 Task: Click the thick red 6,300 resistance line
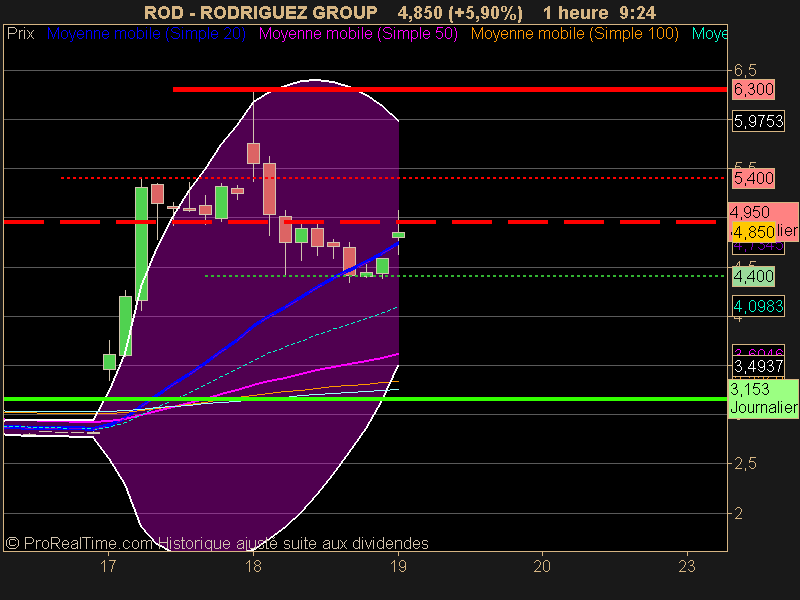pyautogui.click(x=450, y=89)
